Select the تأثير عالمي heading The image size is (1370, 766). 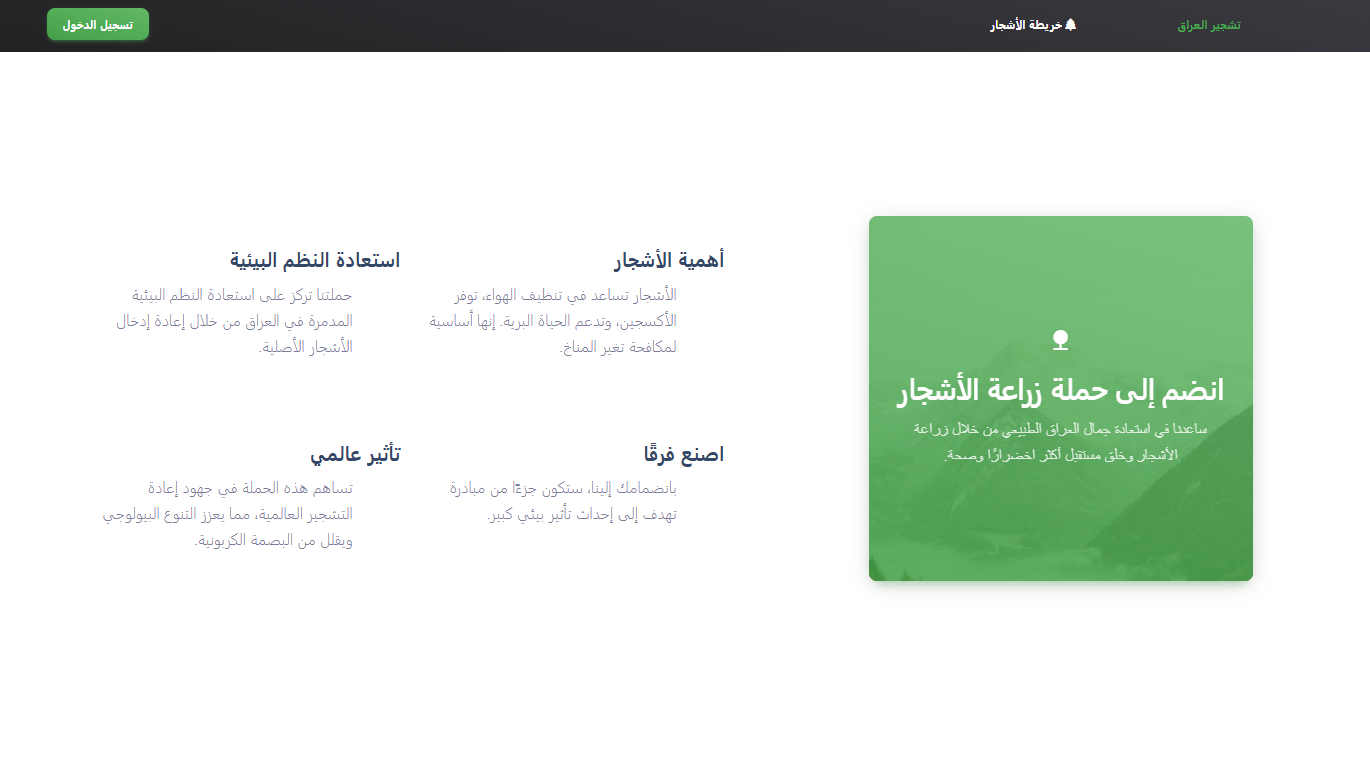pos(355,455)
